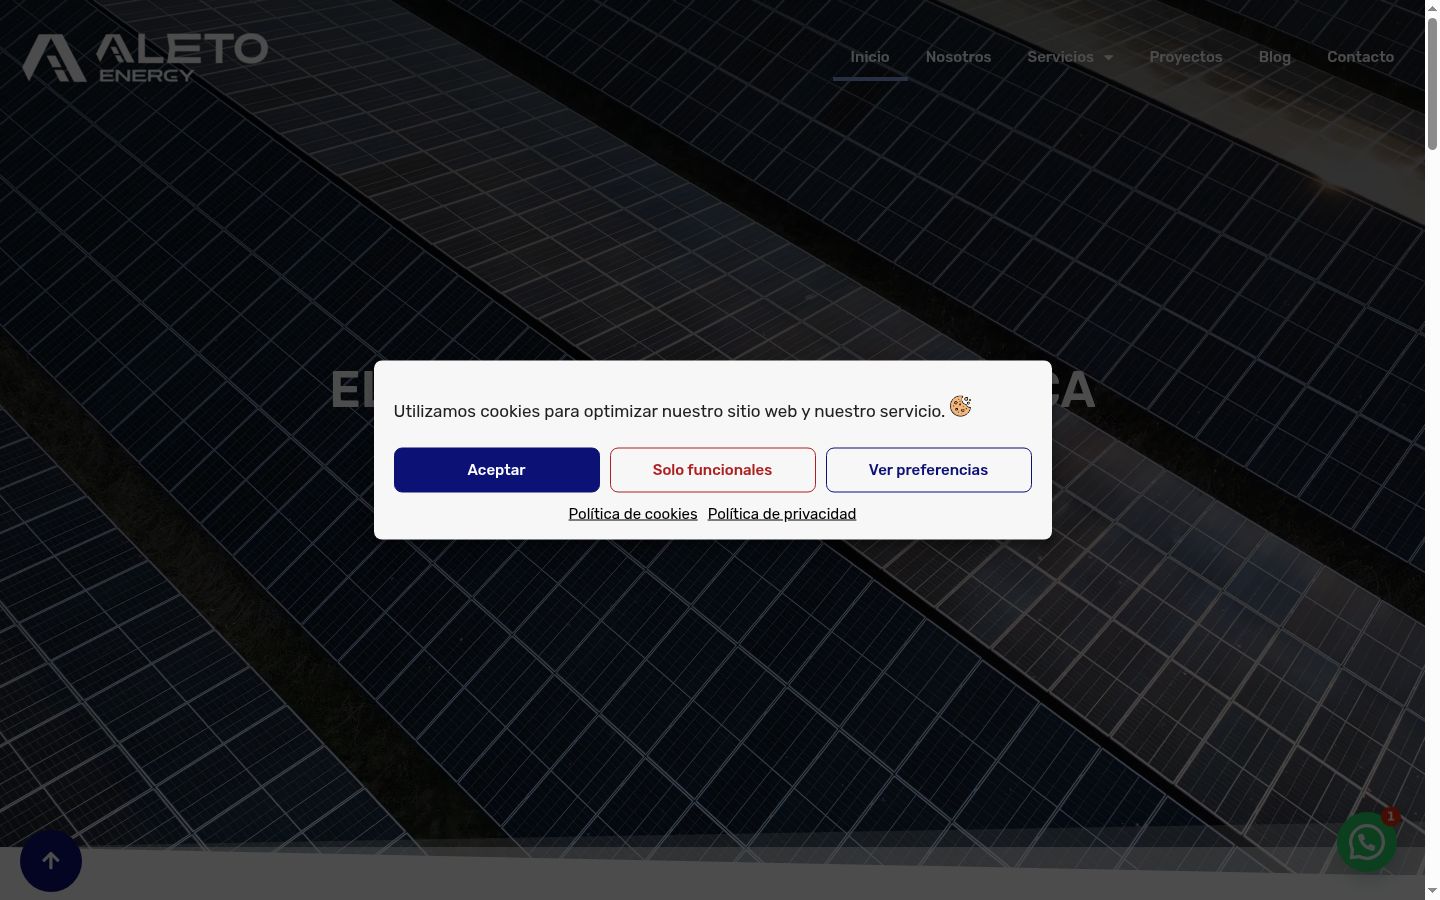Open the Contacto page
Viewport: 1440px width, 900px height.
pyautogui.click(x=1360, y=57)
